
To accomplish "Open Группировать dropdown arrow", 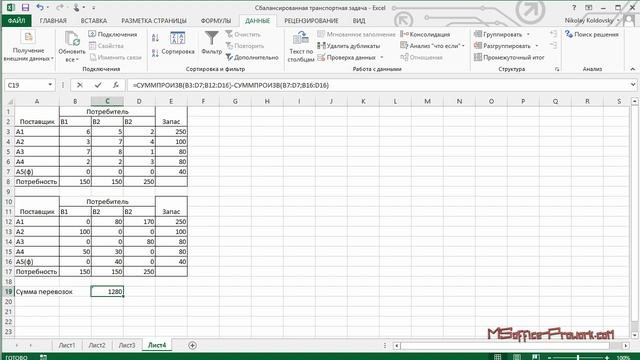I will (x=528, y=34).
